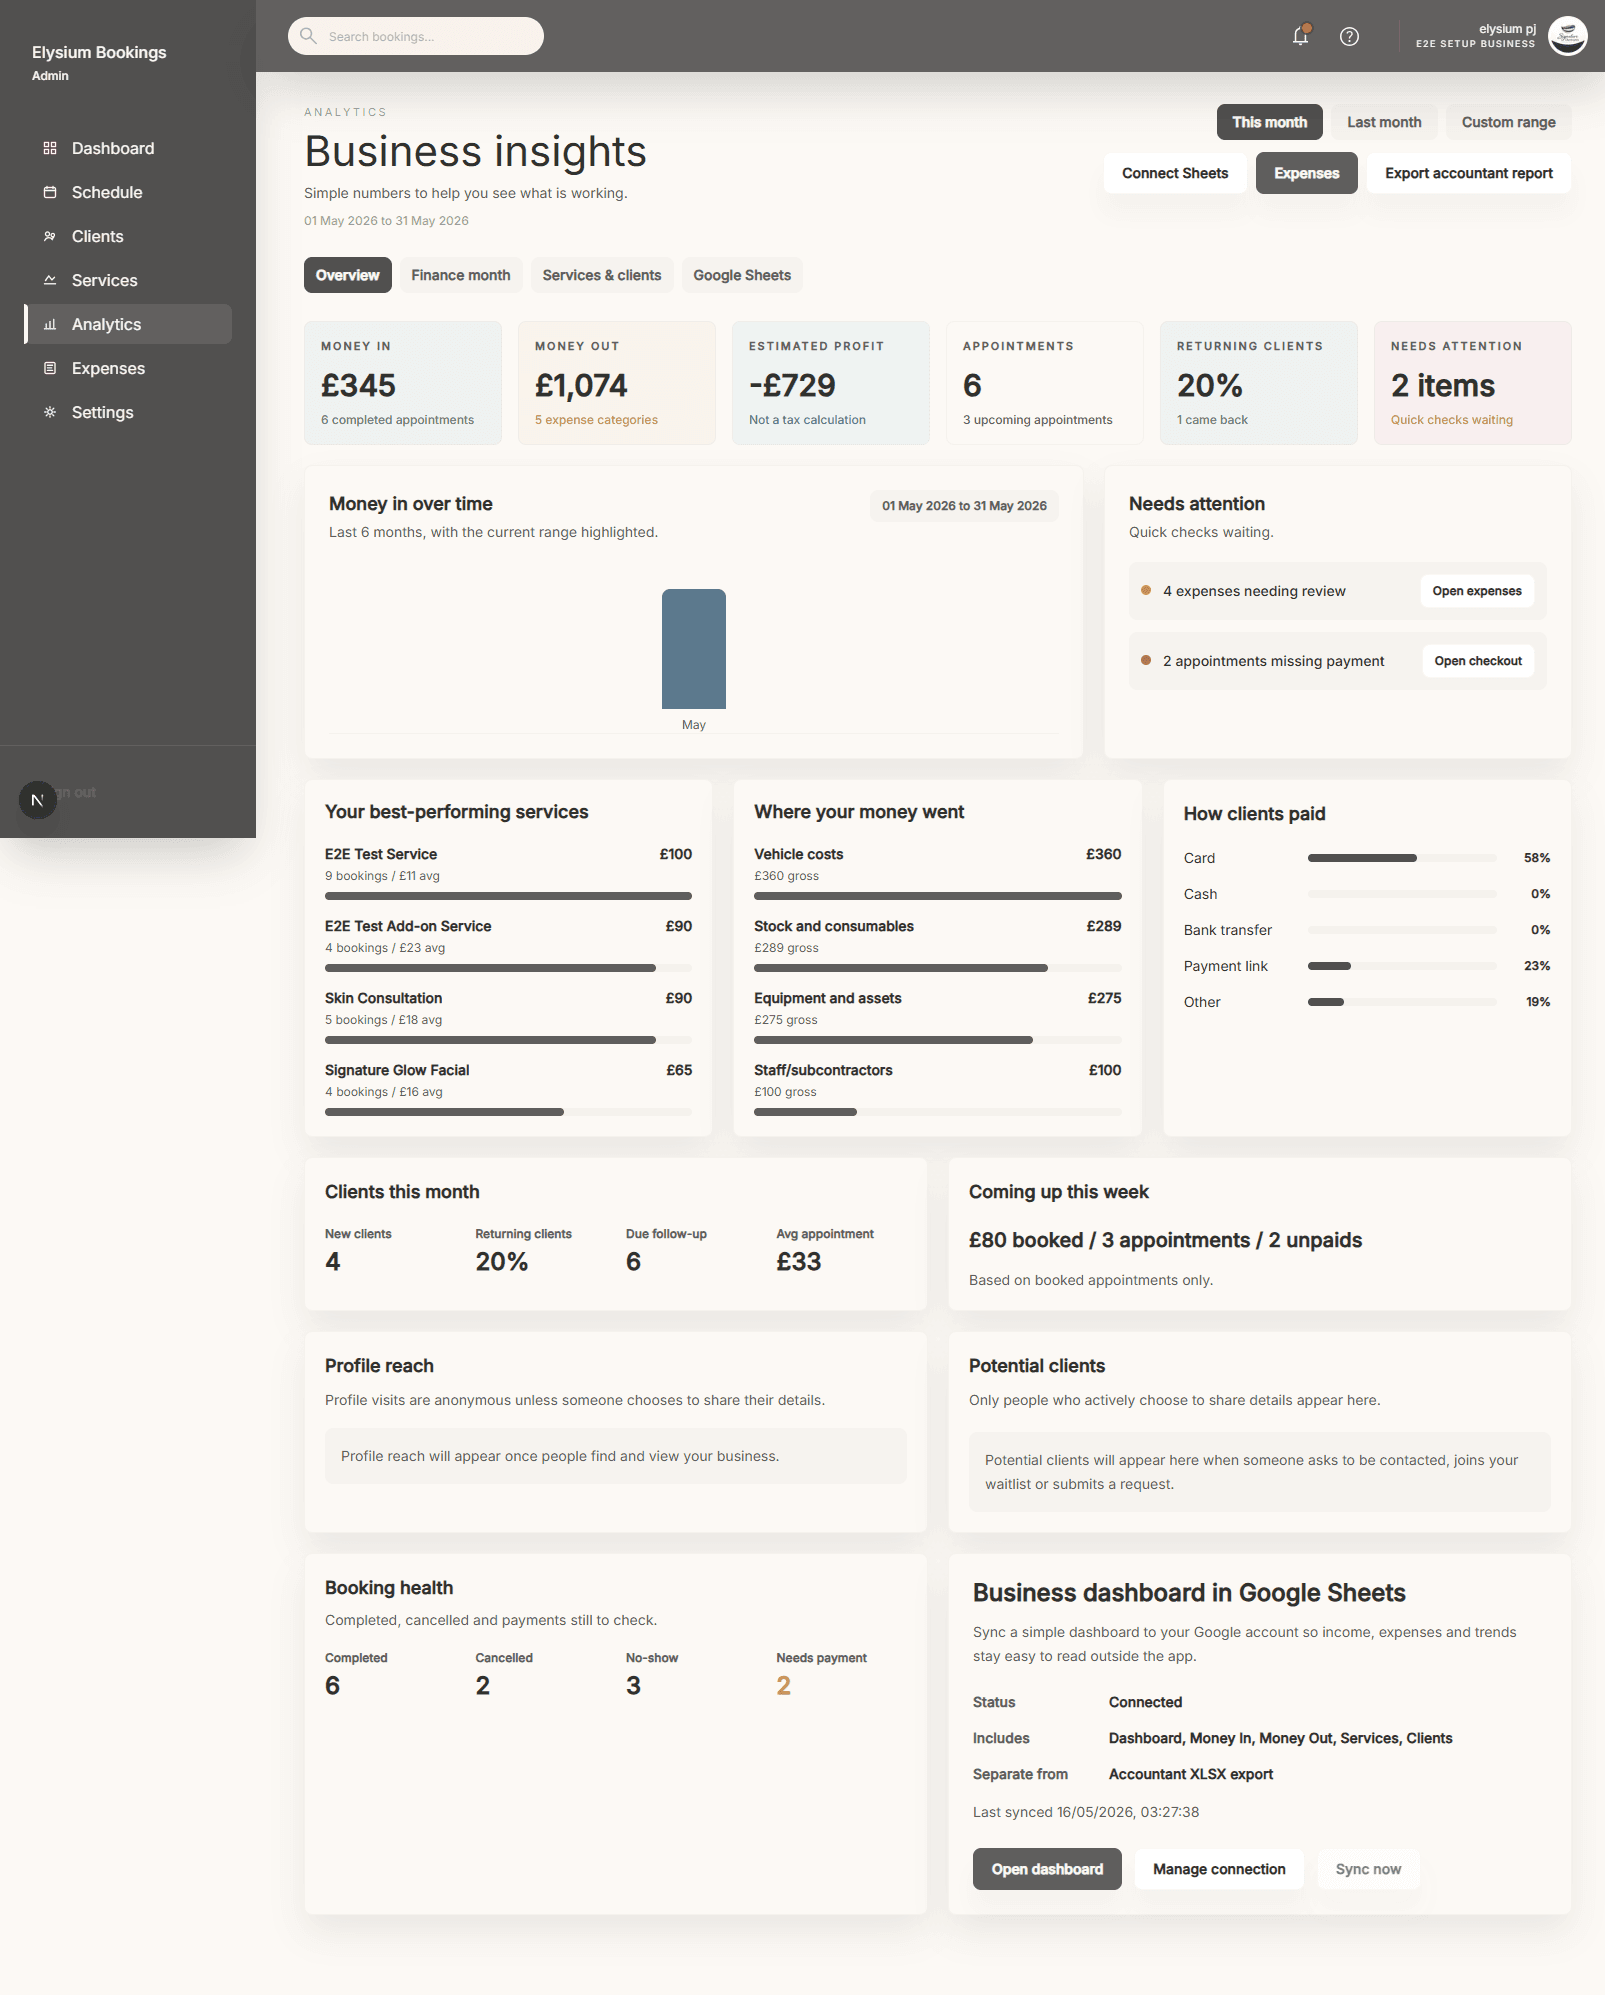This screenshot has height=1995, width=1605.
Task: Click the Expenses header button
Action: click(1306, 173)
